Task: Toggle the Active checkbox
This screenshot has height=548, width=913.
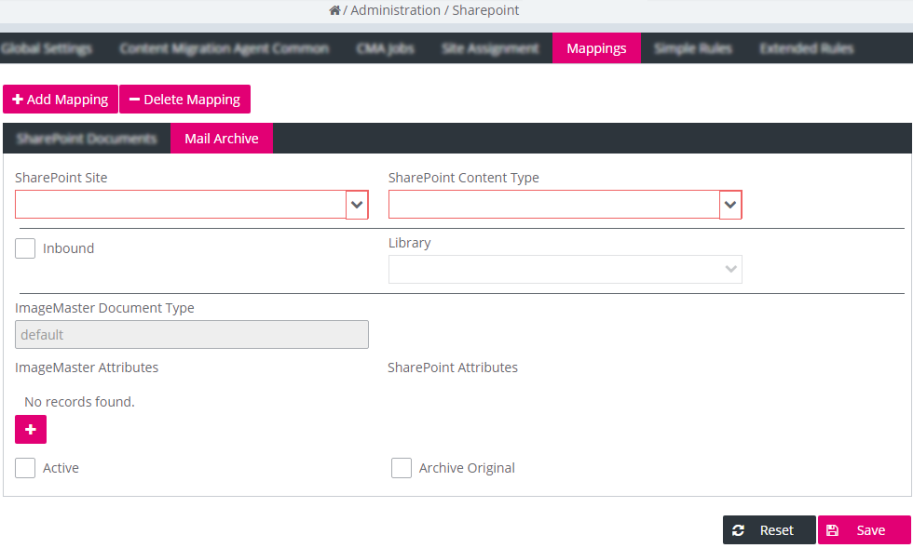Action: coord(25,468)
